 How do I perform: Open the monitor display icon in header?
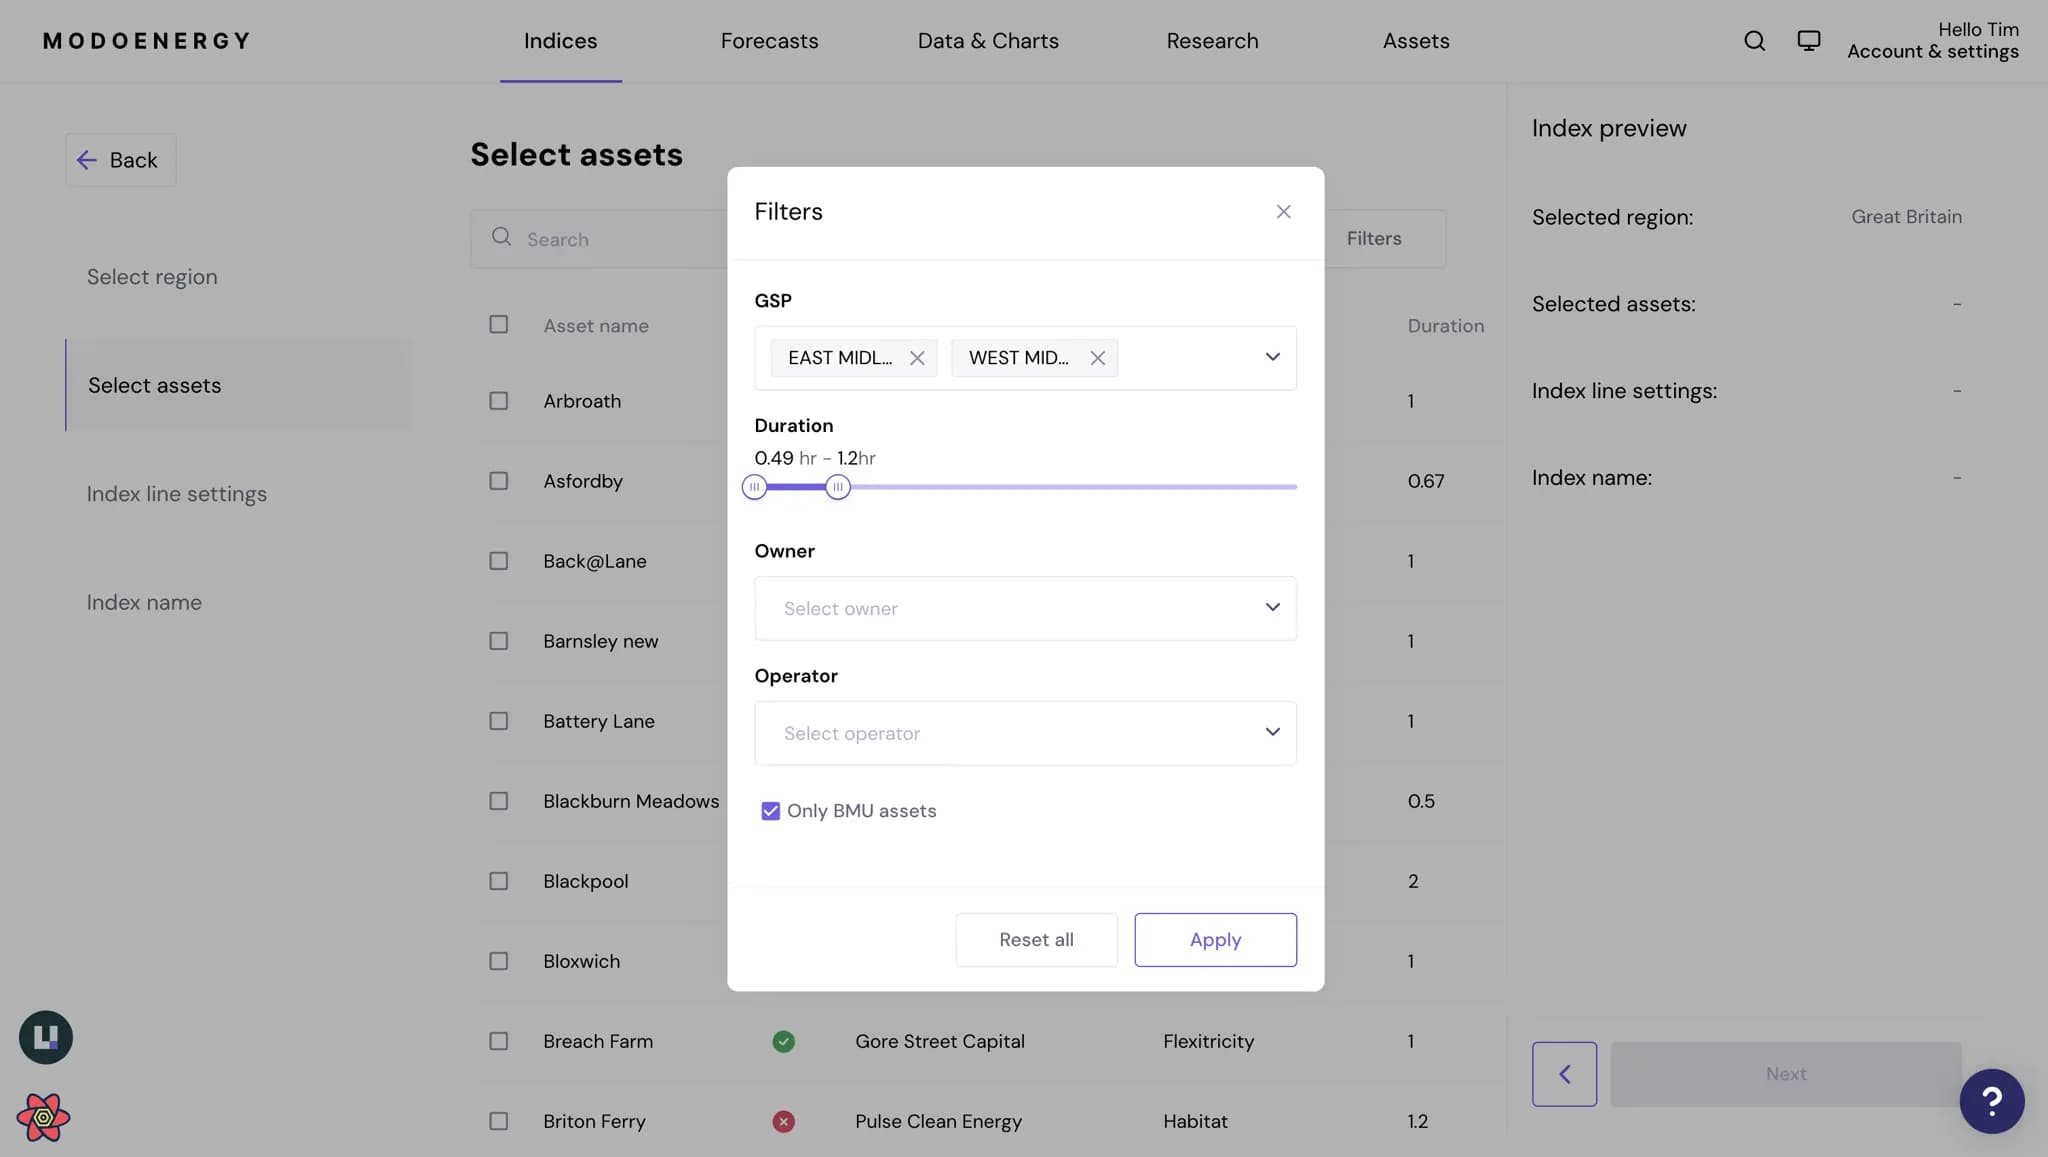tap(1808, 41)
